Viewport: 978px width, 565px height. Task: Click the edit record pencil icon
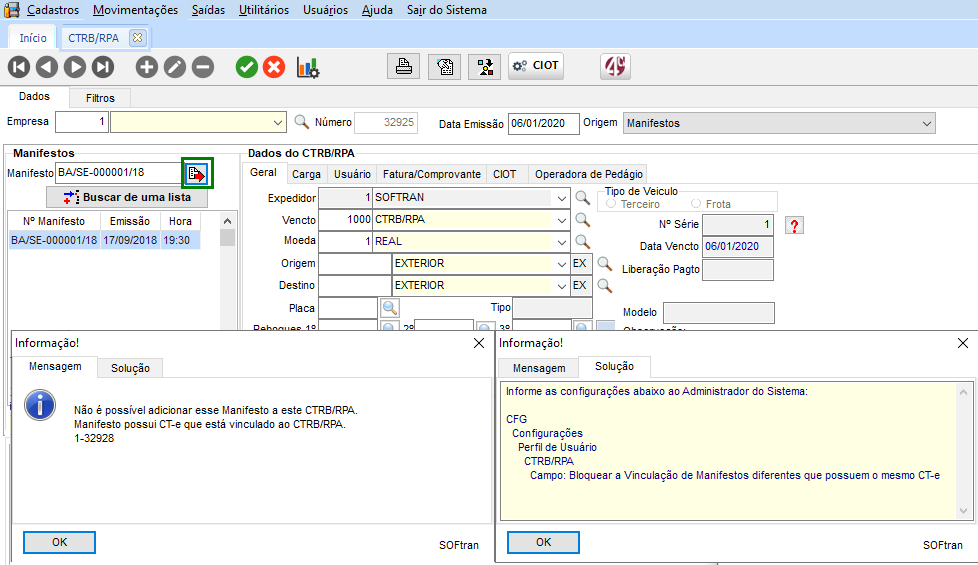pyautogui.click(x=175, y=67)
